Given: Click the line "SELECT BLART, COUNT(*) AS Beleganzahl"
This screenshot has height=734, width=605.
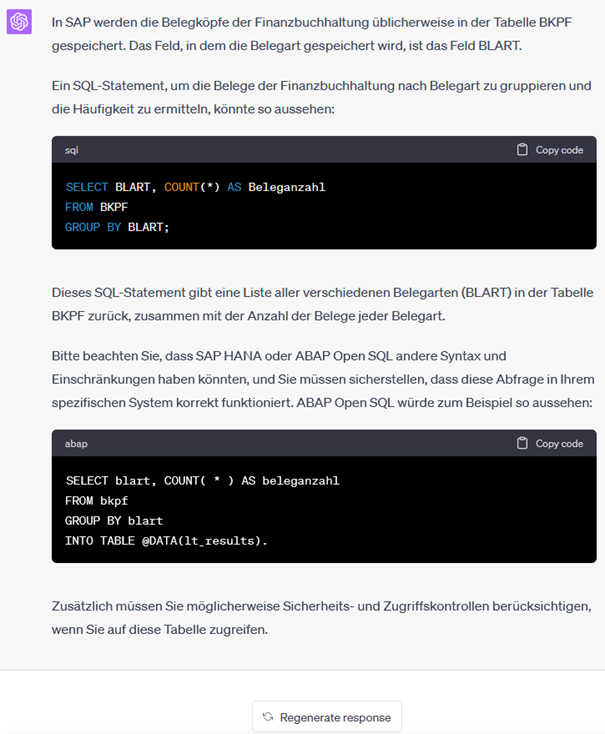Looking at the screenshot, I should click(195, 187).
